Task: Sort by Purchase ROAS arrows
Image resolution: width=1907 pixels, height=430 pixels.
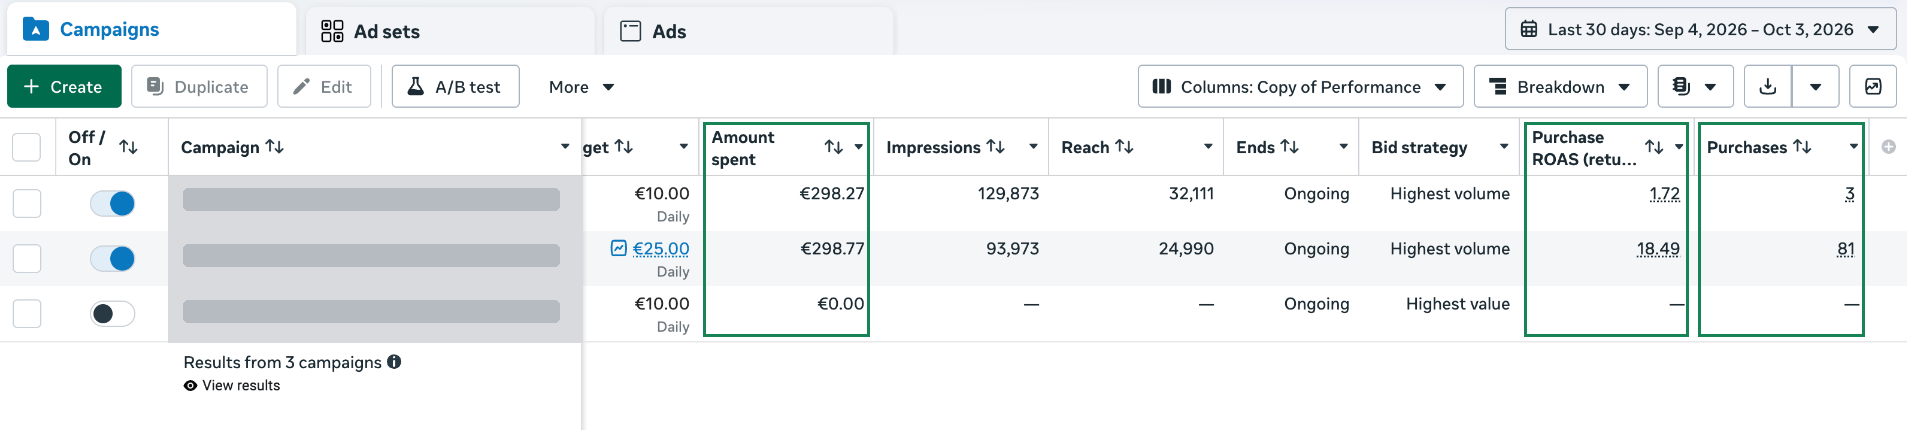Action: [x=1655, y=147]
